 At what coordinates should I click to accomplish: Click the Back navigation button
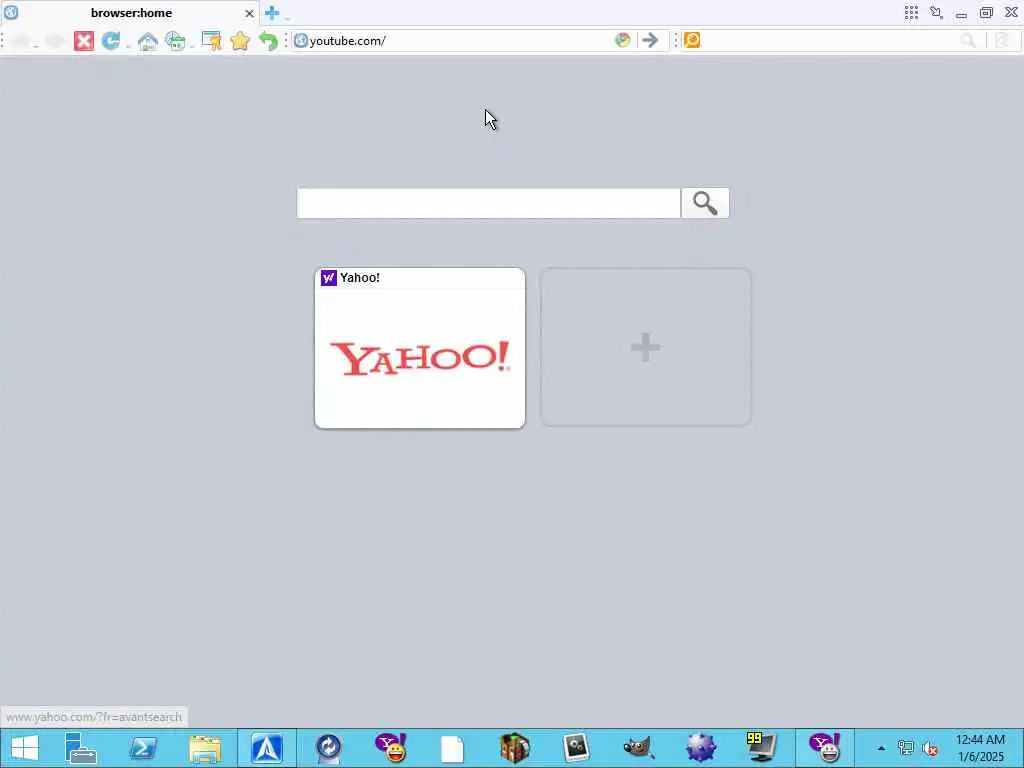pos(21,41)
